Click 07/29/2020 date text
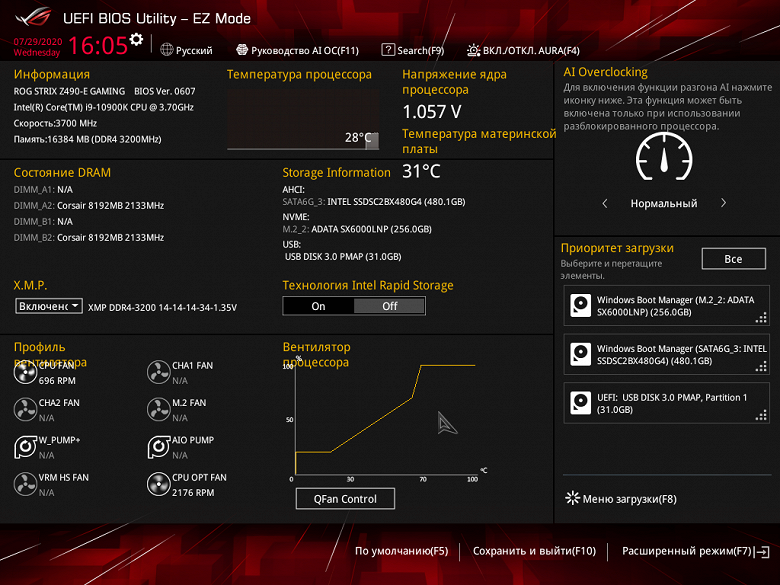The image size is (780, 585). [38, 42]
